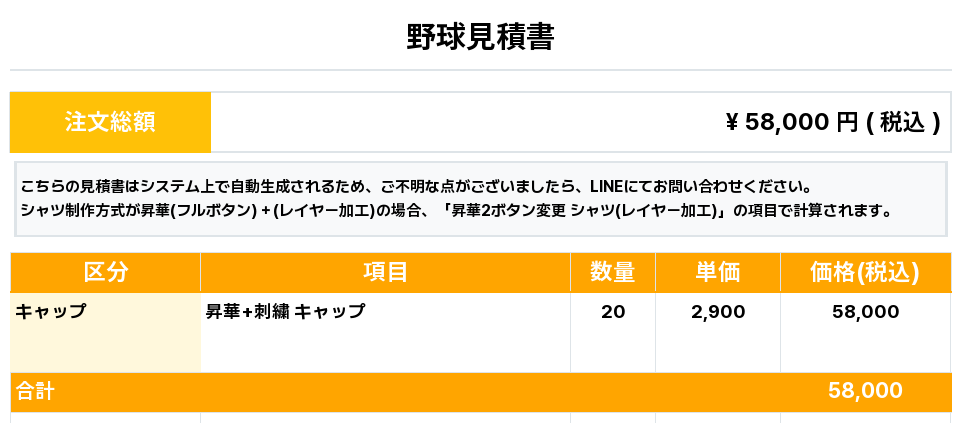This screenshot has width=961, height=423.
Task: Click the 昇華2ボタン変更 シャツ note line
Action: [455, 211]
